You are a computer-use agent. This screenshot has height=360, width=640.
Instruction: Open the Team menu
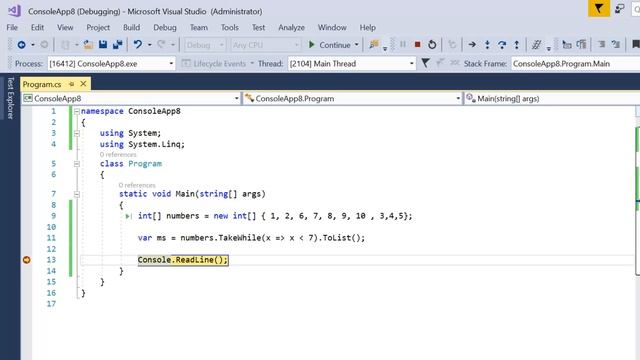pos(199,27)
